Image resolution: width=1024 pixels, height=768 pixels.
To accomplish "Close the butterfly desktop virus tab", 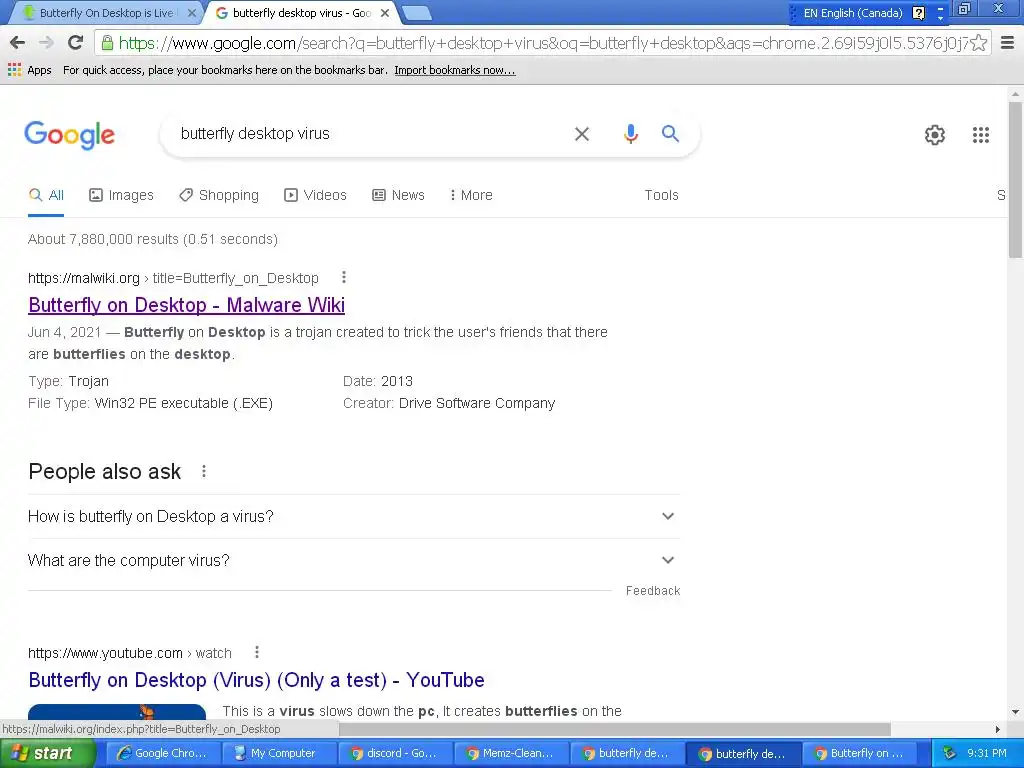I will (385, 12).
